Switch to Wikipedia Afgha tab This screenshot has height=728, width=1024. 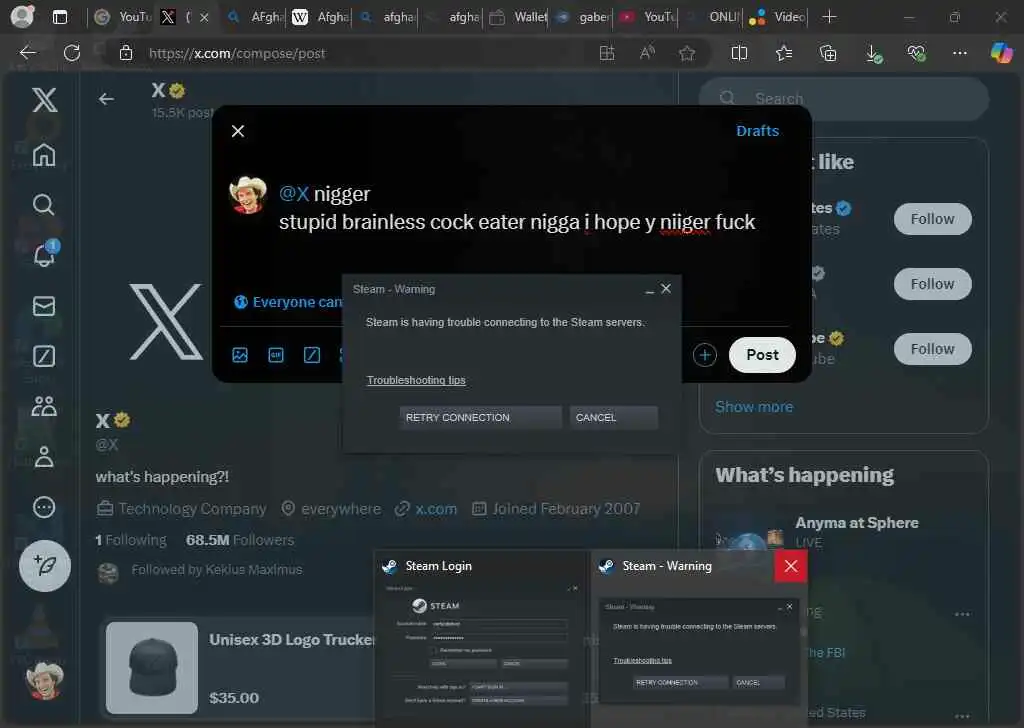point(320,17)
